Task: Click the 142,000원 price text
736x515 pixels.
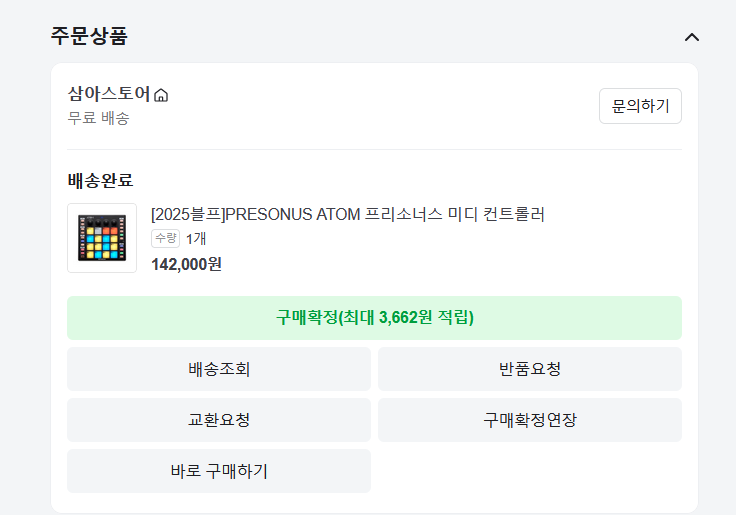Action: coord(186,264)
